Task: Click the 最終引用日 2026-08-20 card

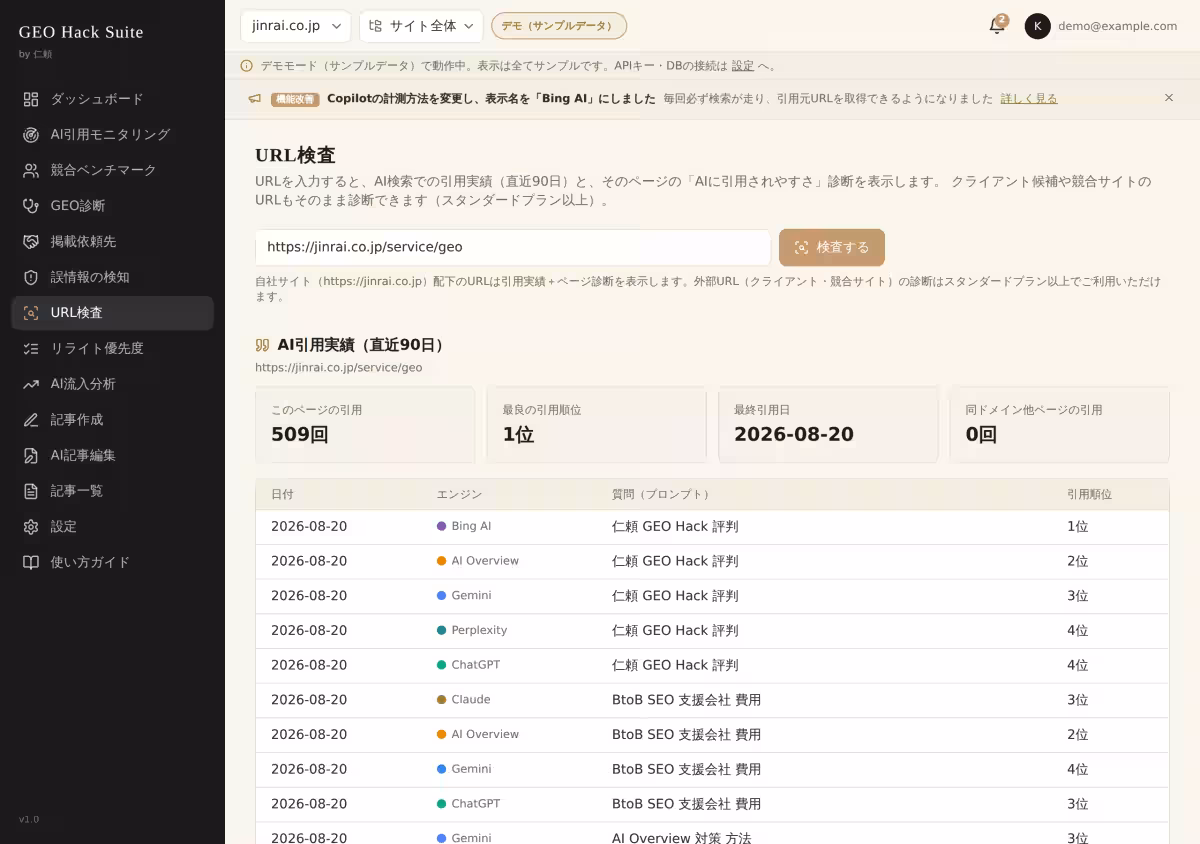Action: coord(828,425)
